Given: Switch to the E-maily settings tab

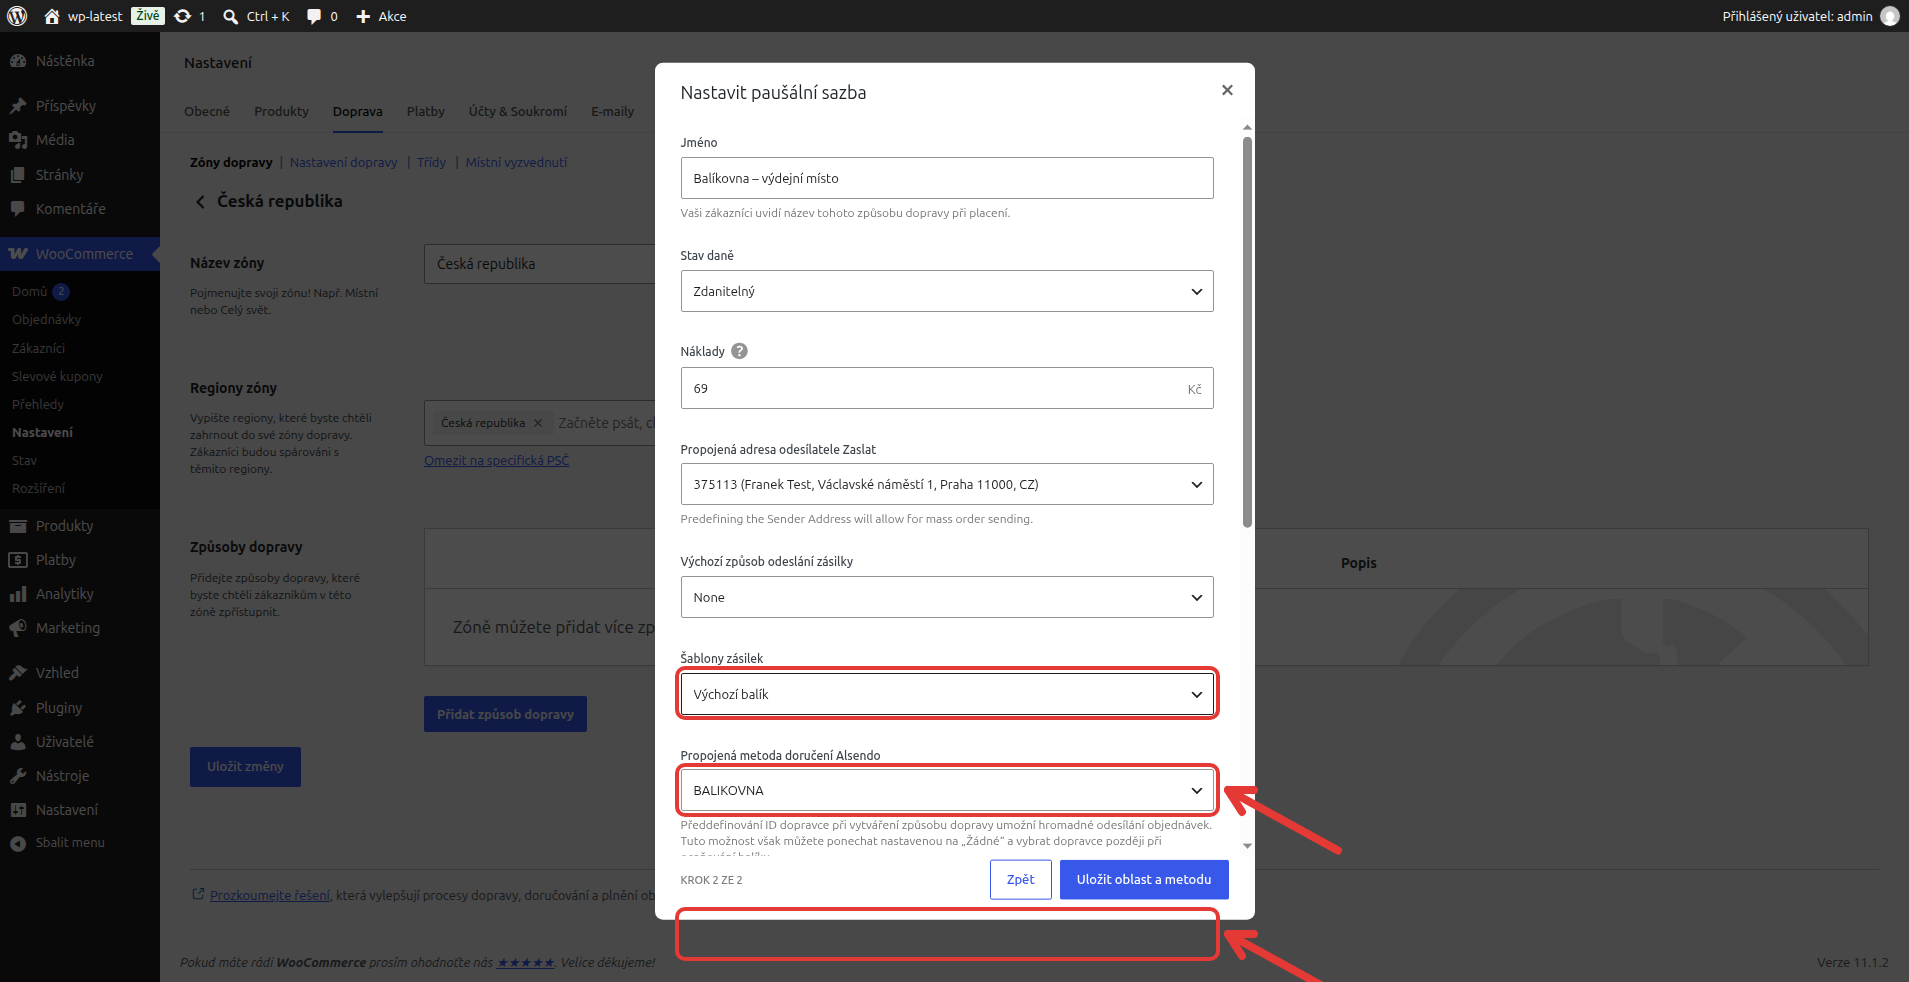Looking at the screenshot, I should [612, 111].
